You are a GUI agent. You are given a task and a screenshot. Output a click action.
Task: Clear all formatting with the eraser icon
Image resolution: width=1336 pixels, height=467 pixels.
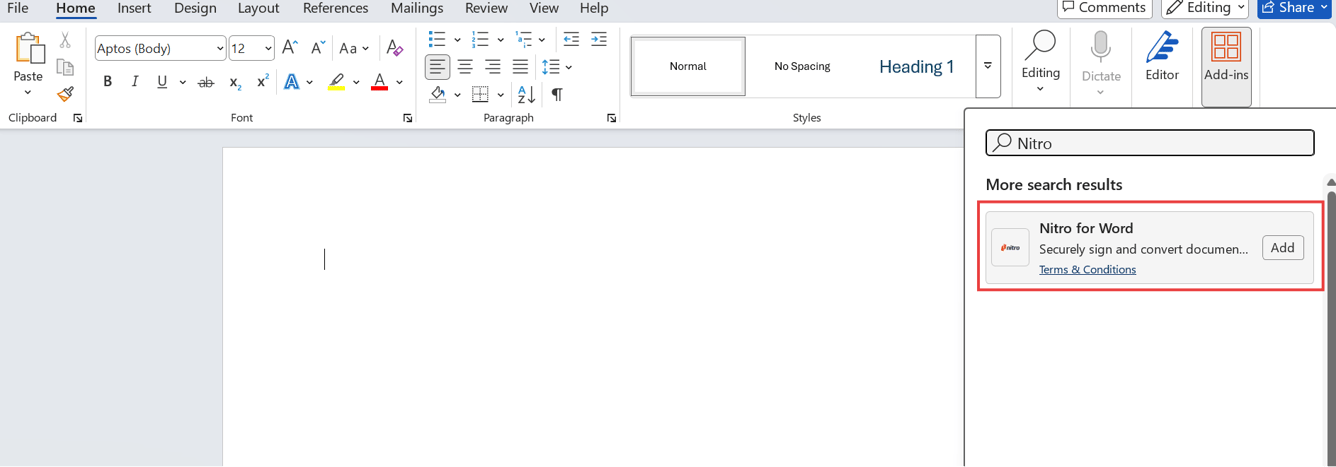click(x=394, y=47)
